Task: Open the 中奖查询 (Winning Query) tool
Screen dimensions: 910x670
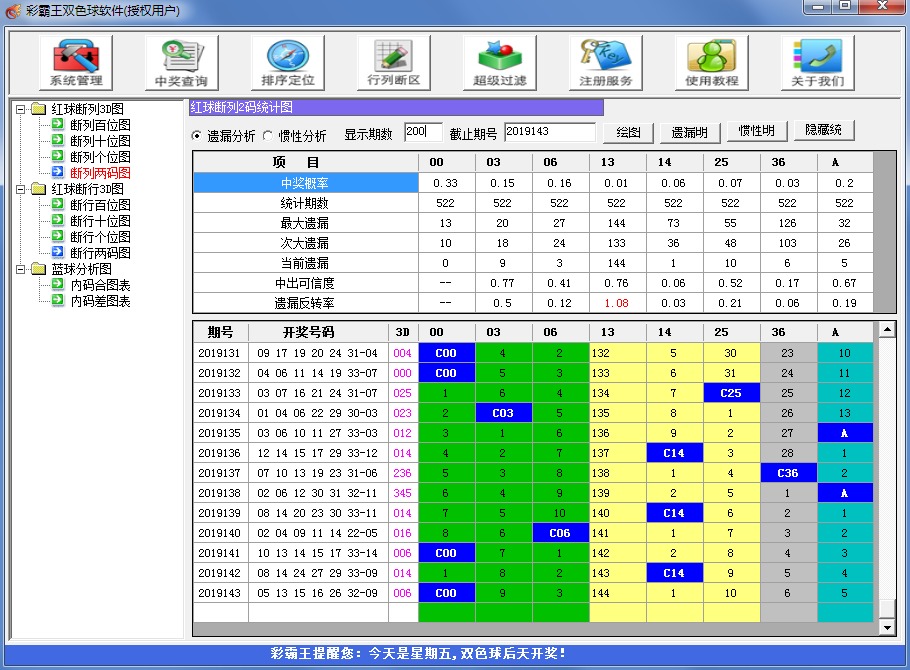Action: (x=180, y=62)
